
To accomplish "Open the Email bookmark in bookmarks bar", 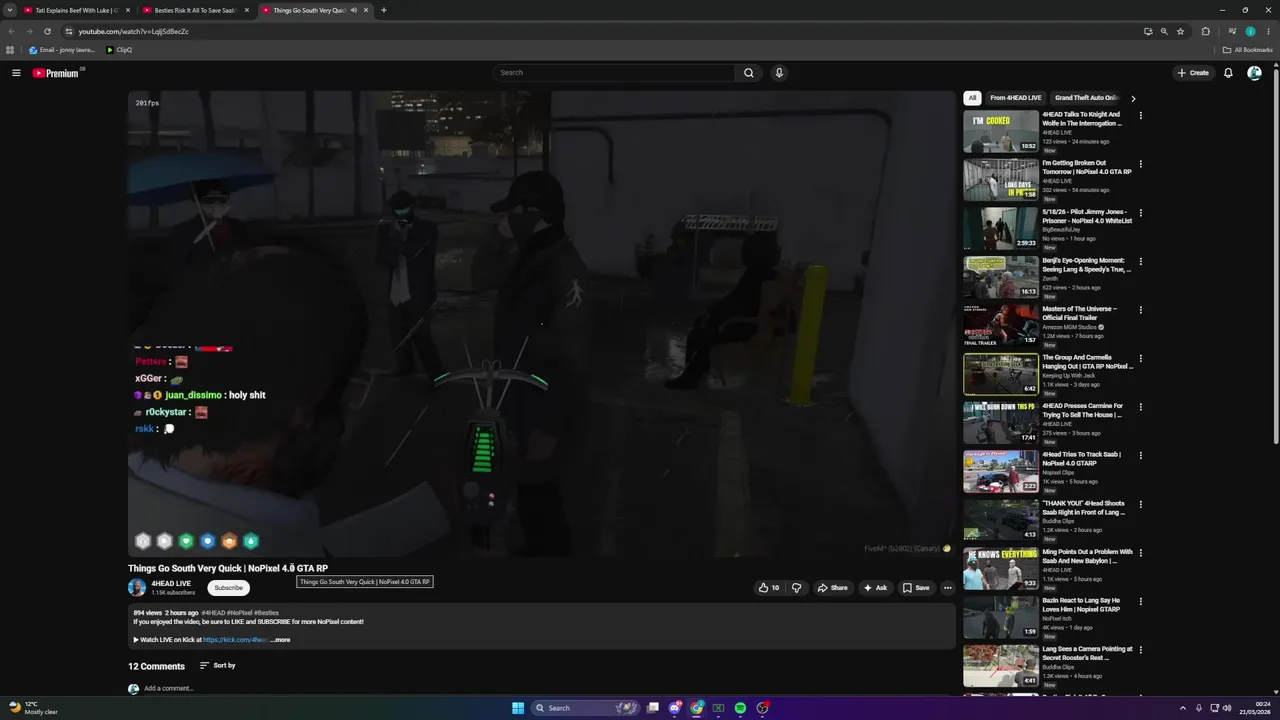I will point(62,50).
